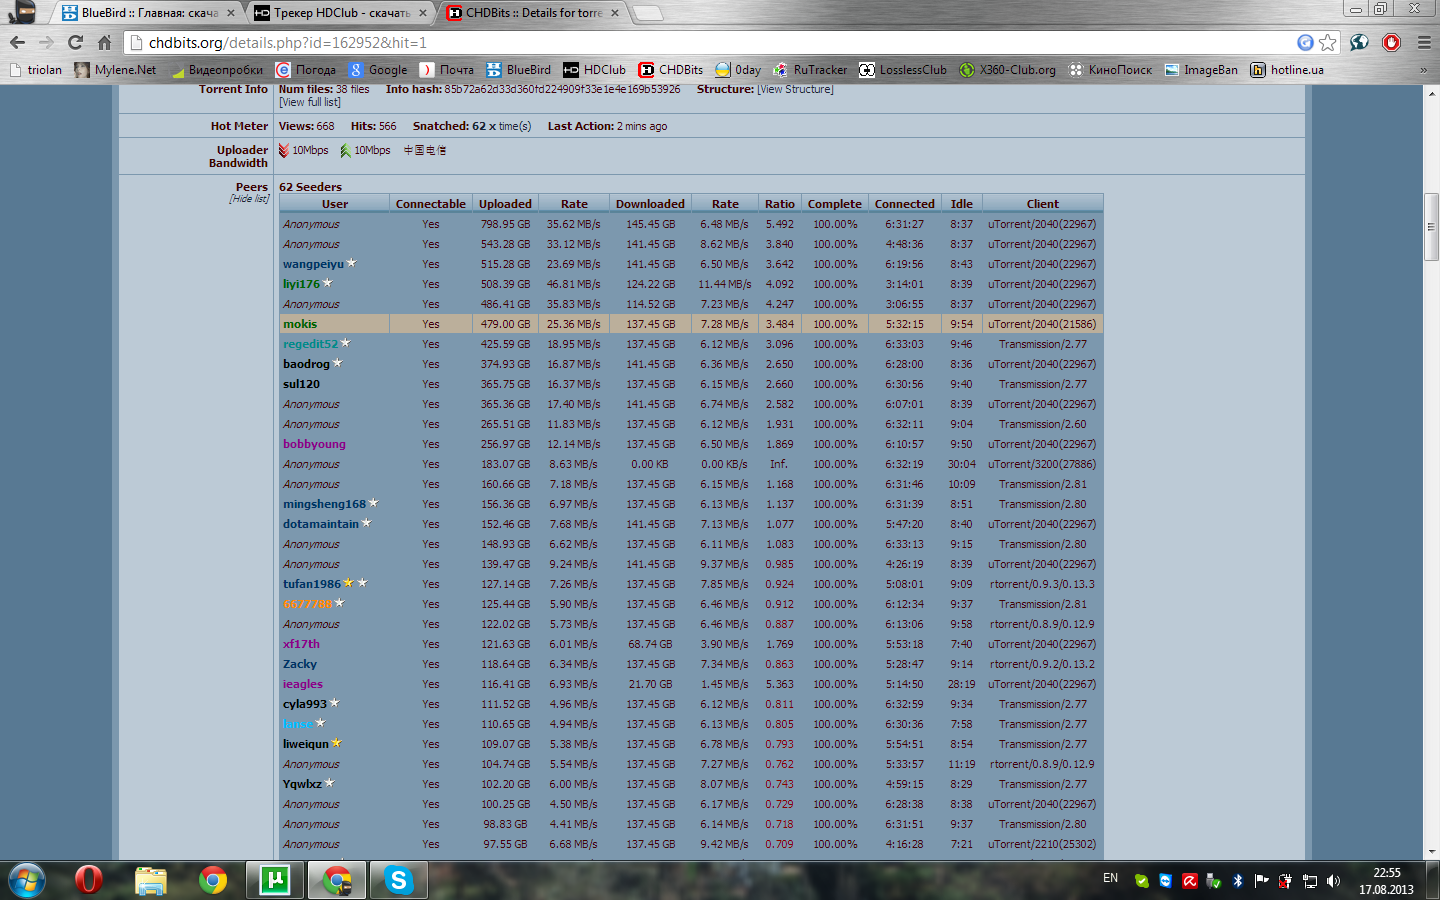
Task: Click View Structure link
Action: 795,89
